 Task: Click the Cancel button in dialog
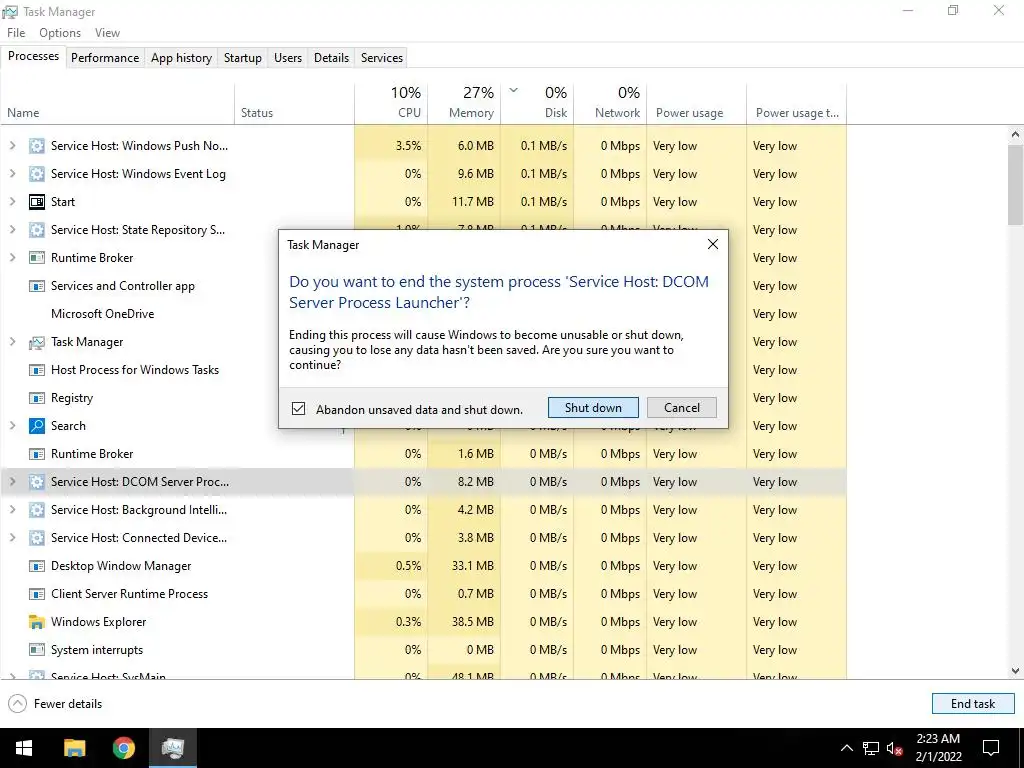[x=682, y=408]
